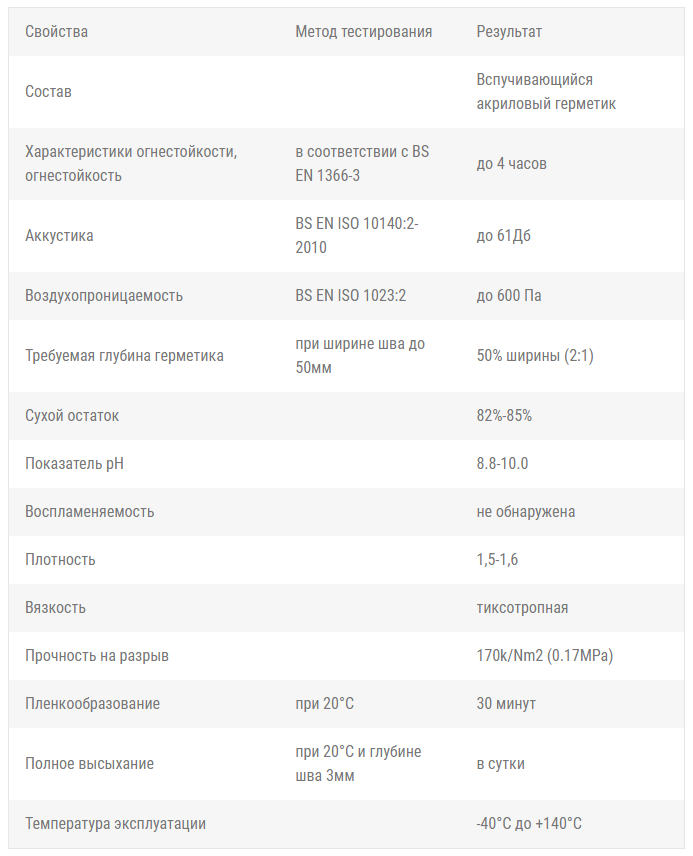This screenshot has height=856, width=693.
Task: Select '170k/Nm2 (0.17MPa)' strength value
Action: 544,655
